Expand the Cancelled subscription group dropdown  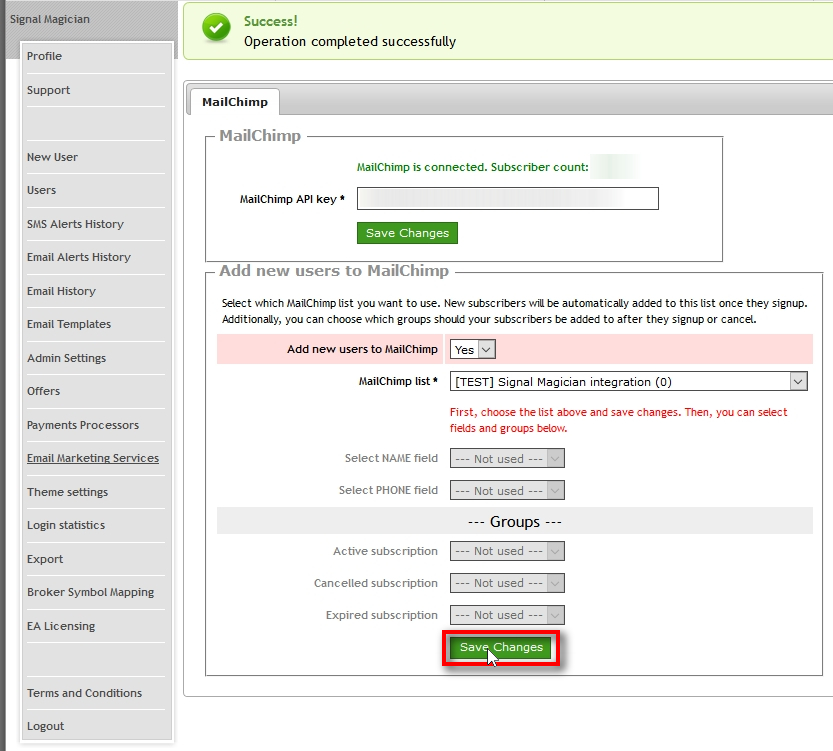pyautogui.click(x=507, y=583)
